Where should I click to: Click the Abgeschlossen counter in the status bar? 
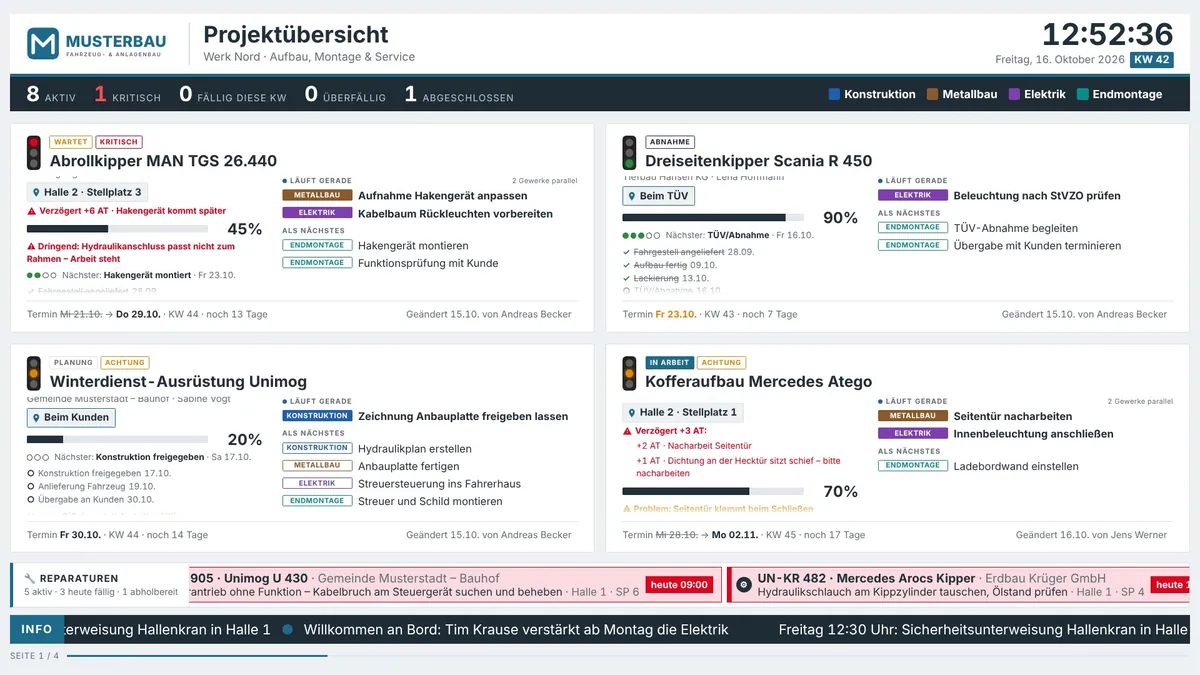coord(459,95)
